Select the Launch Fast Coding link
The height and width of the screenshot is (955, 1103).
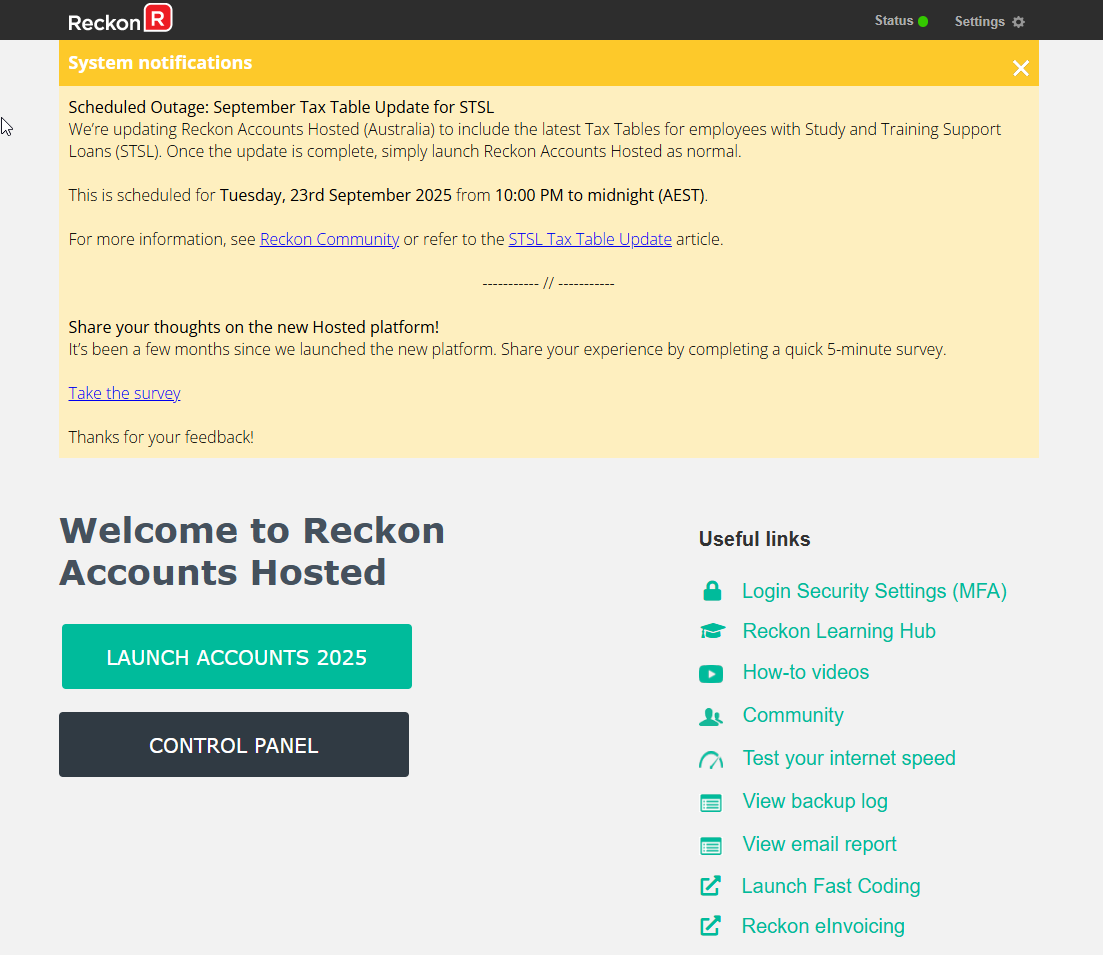(831, 886)
